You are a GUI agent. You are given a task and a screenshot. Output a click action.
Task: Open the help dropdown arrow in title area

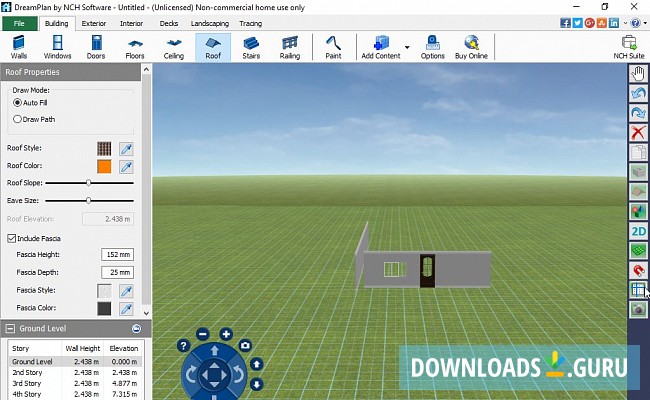coord(645,23)
